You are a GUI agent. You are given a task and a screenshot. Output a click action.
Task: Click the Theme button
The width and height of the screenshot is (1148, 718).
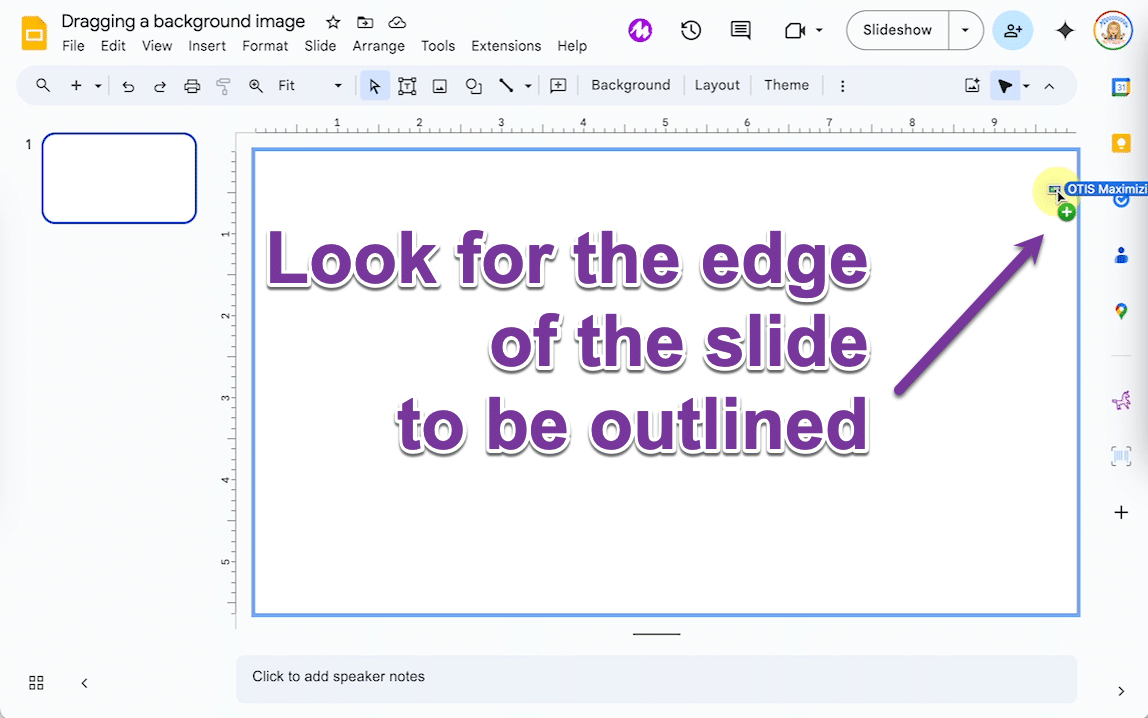[786, 85]
